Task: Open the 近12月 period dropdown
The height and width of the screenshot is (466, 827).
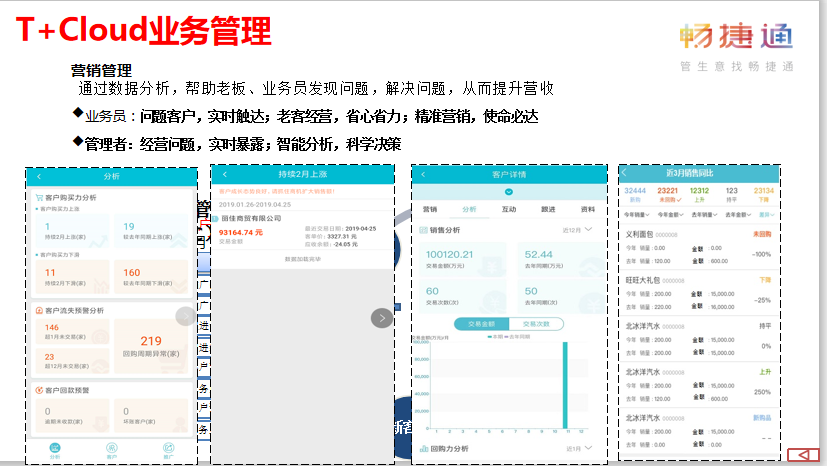Action: [x=578, y=230]
